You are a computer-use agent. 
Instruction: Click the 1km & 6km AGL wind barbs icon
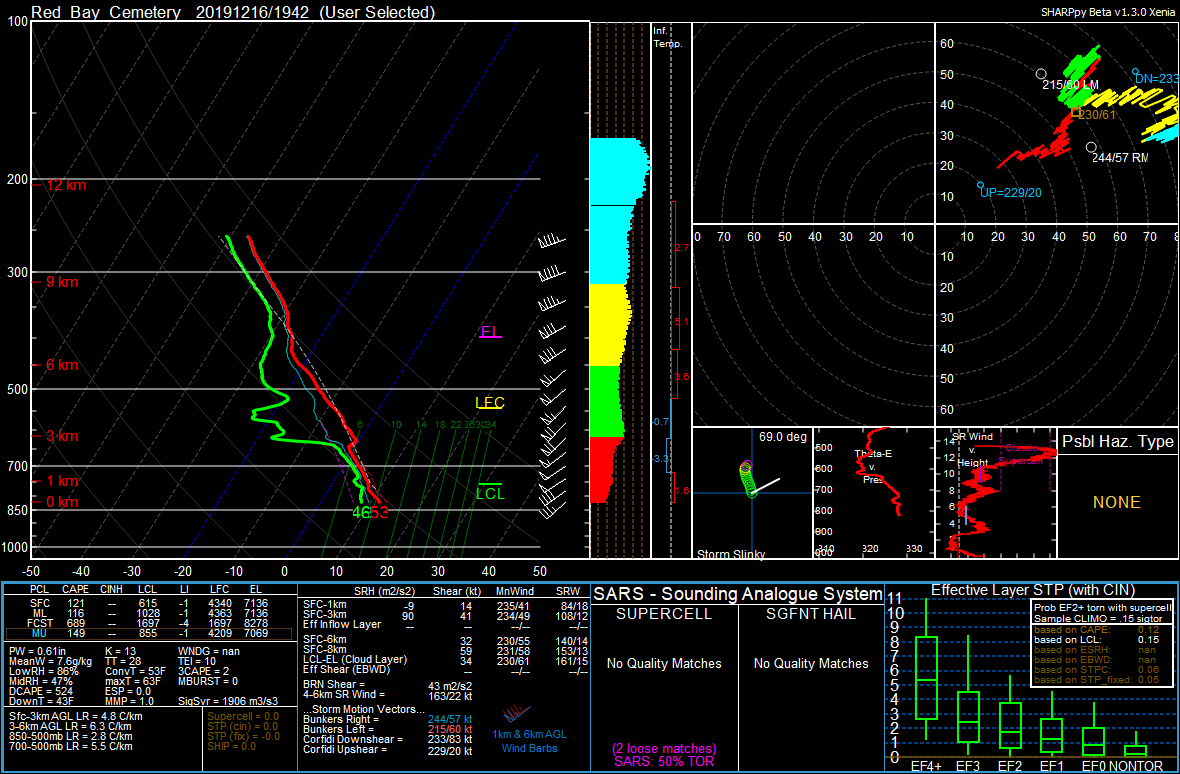517,710
